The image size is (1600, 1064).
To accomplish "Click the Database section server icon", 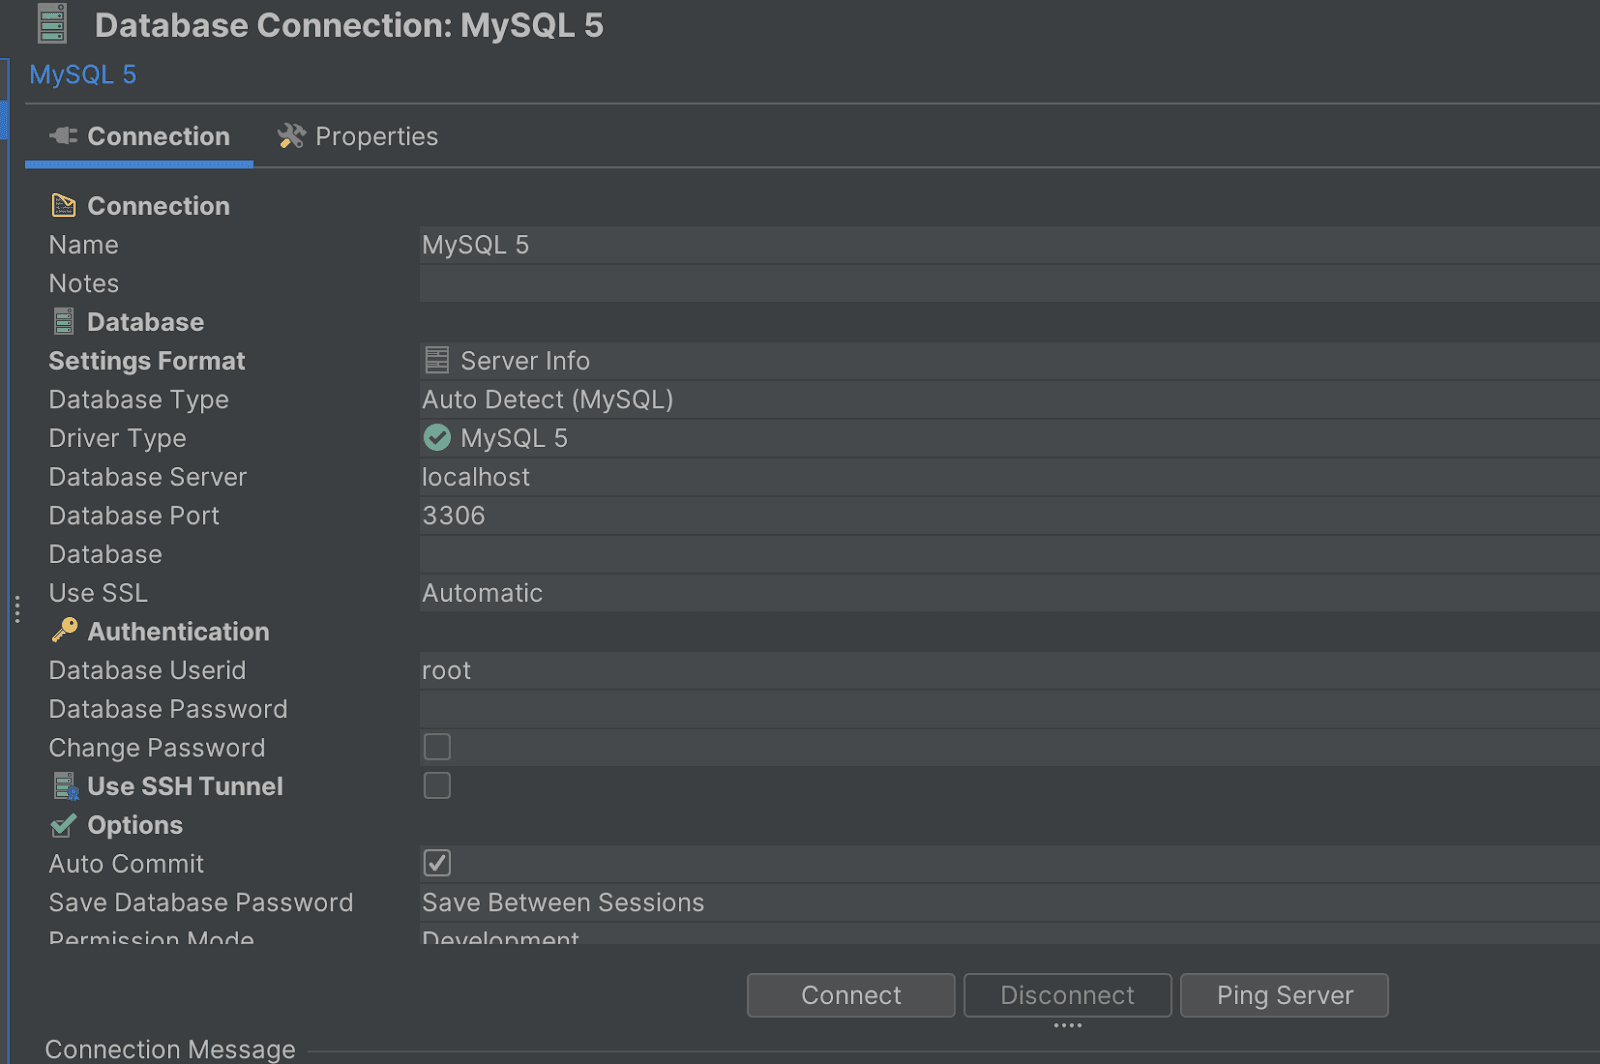I will [x=64, y=322].
